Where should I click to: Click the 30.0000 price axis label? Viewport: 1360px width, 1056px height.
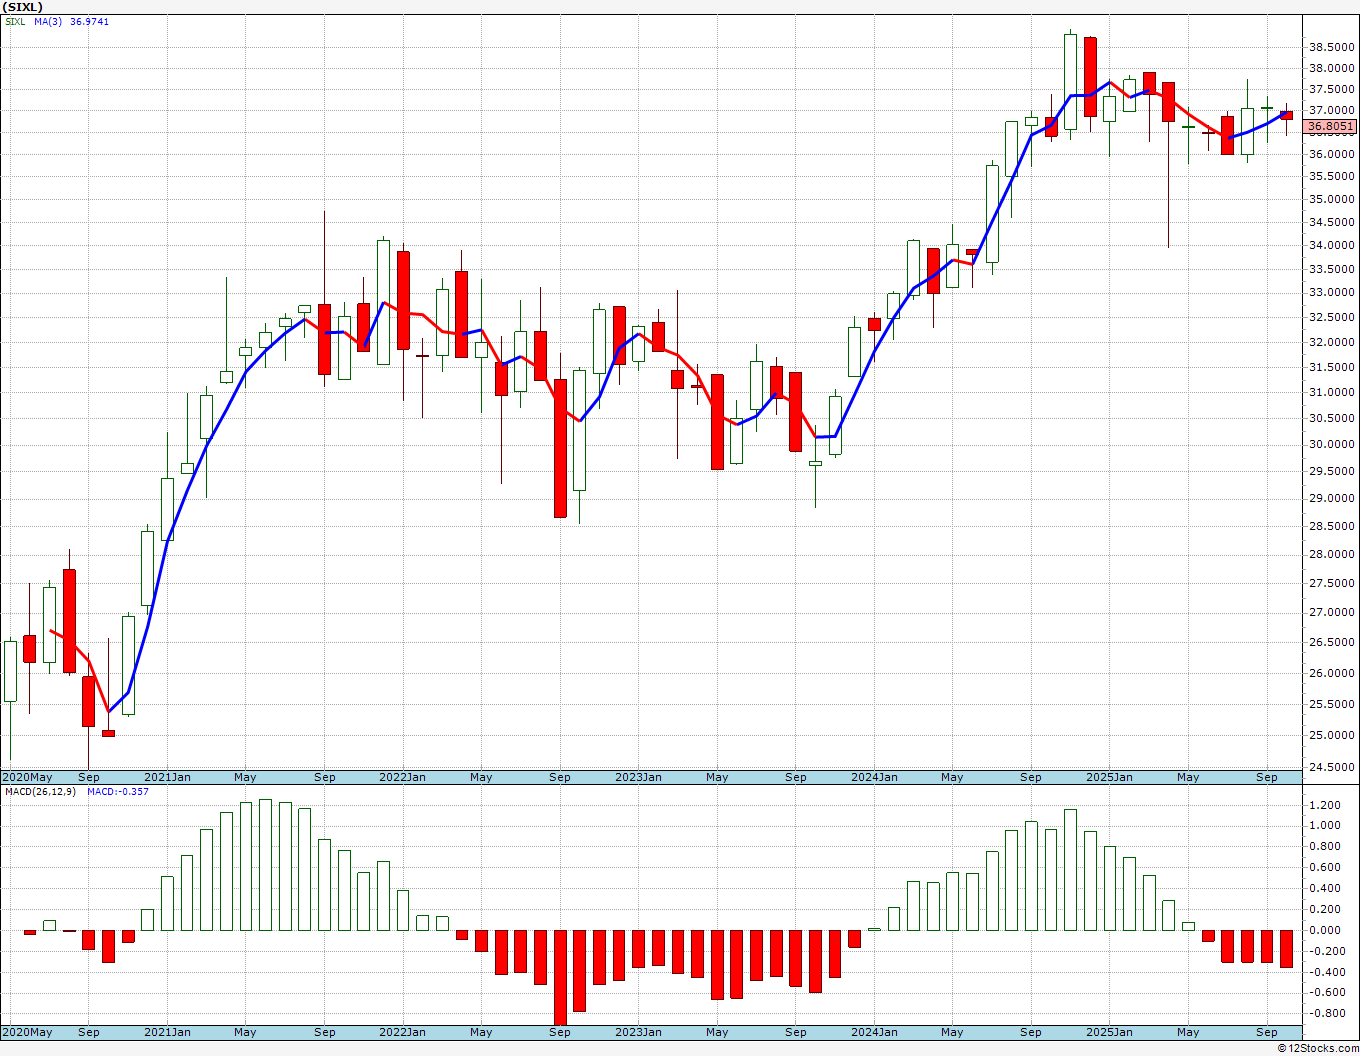pos(1331,444)
